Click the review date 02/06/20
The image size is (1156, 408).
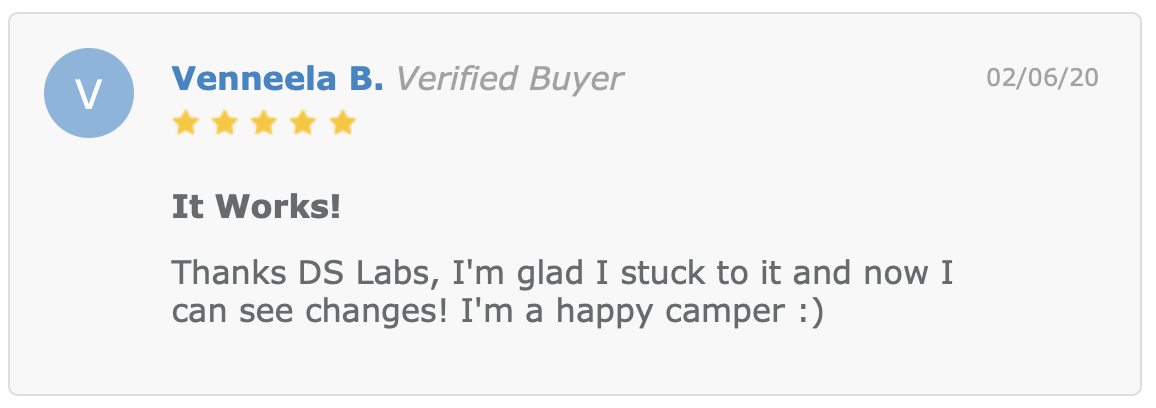1042,77
